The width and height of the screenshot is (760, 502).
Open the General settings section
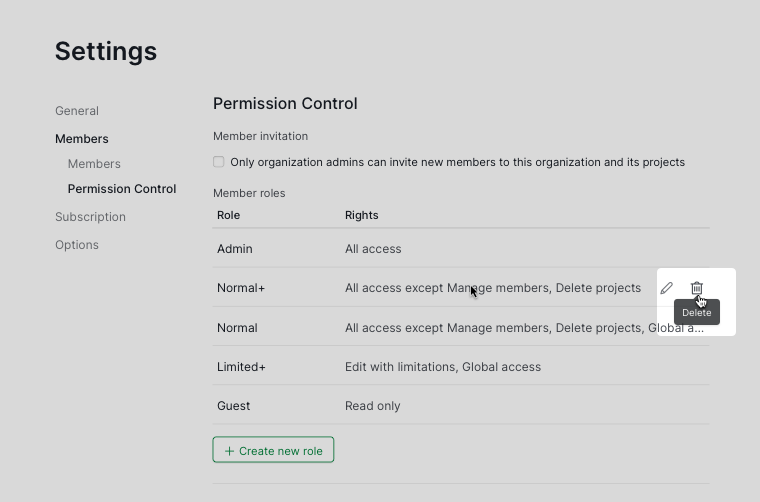(x=77, y=111)
